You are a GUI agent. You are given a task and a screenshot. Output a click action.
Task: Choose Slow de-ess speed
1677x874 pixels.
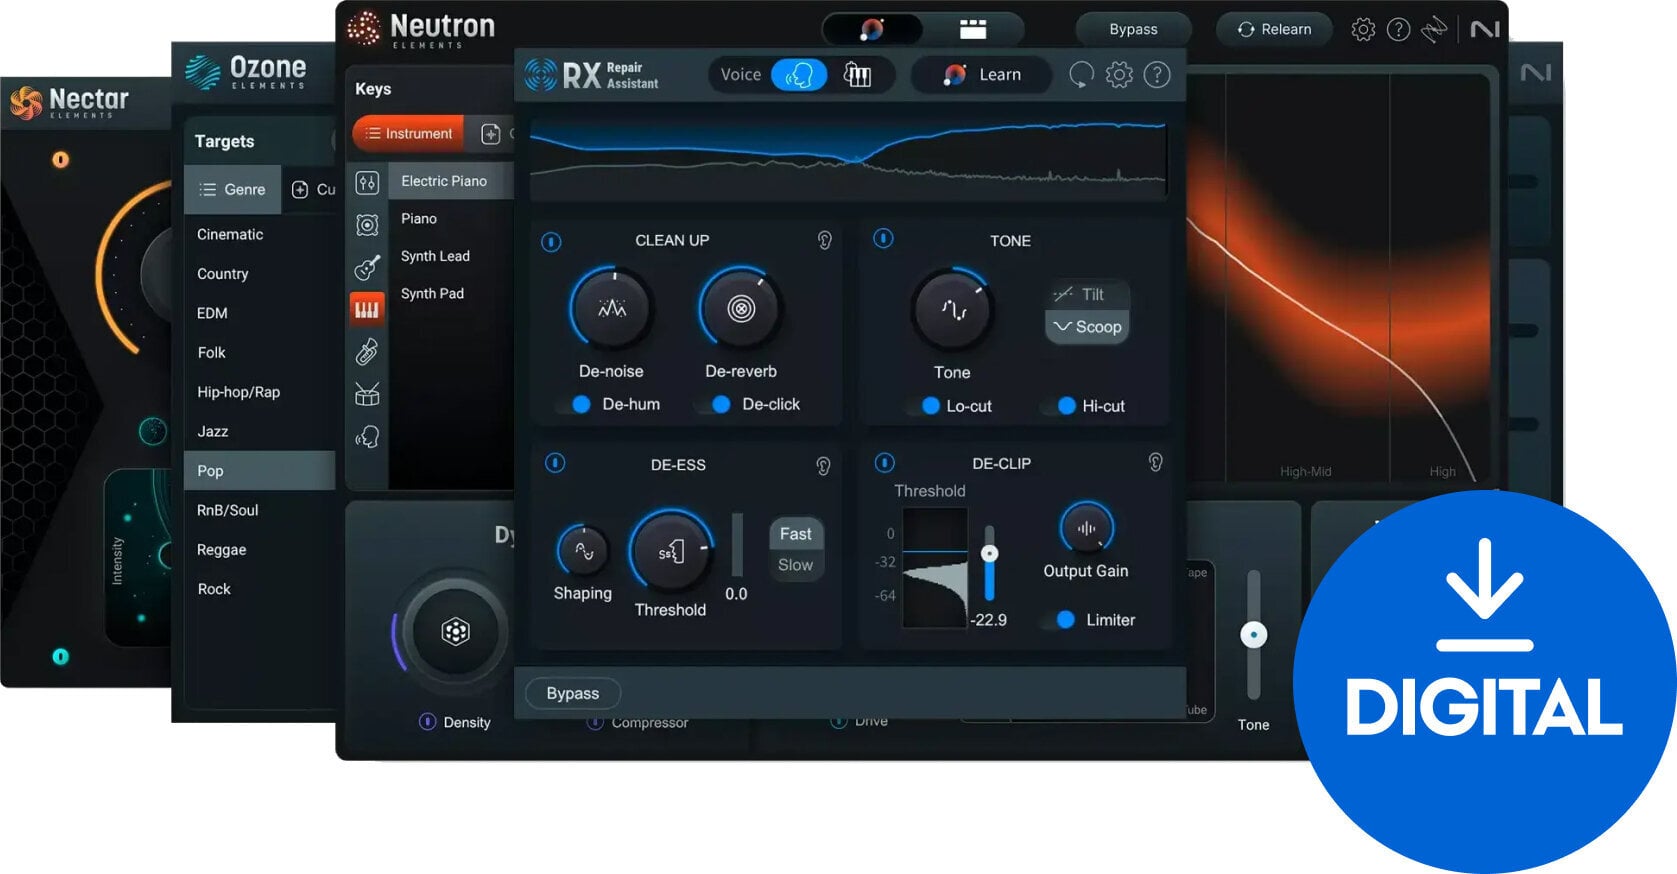point(796,565)
